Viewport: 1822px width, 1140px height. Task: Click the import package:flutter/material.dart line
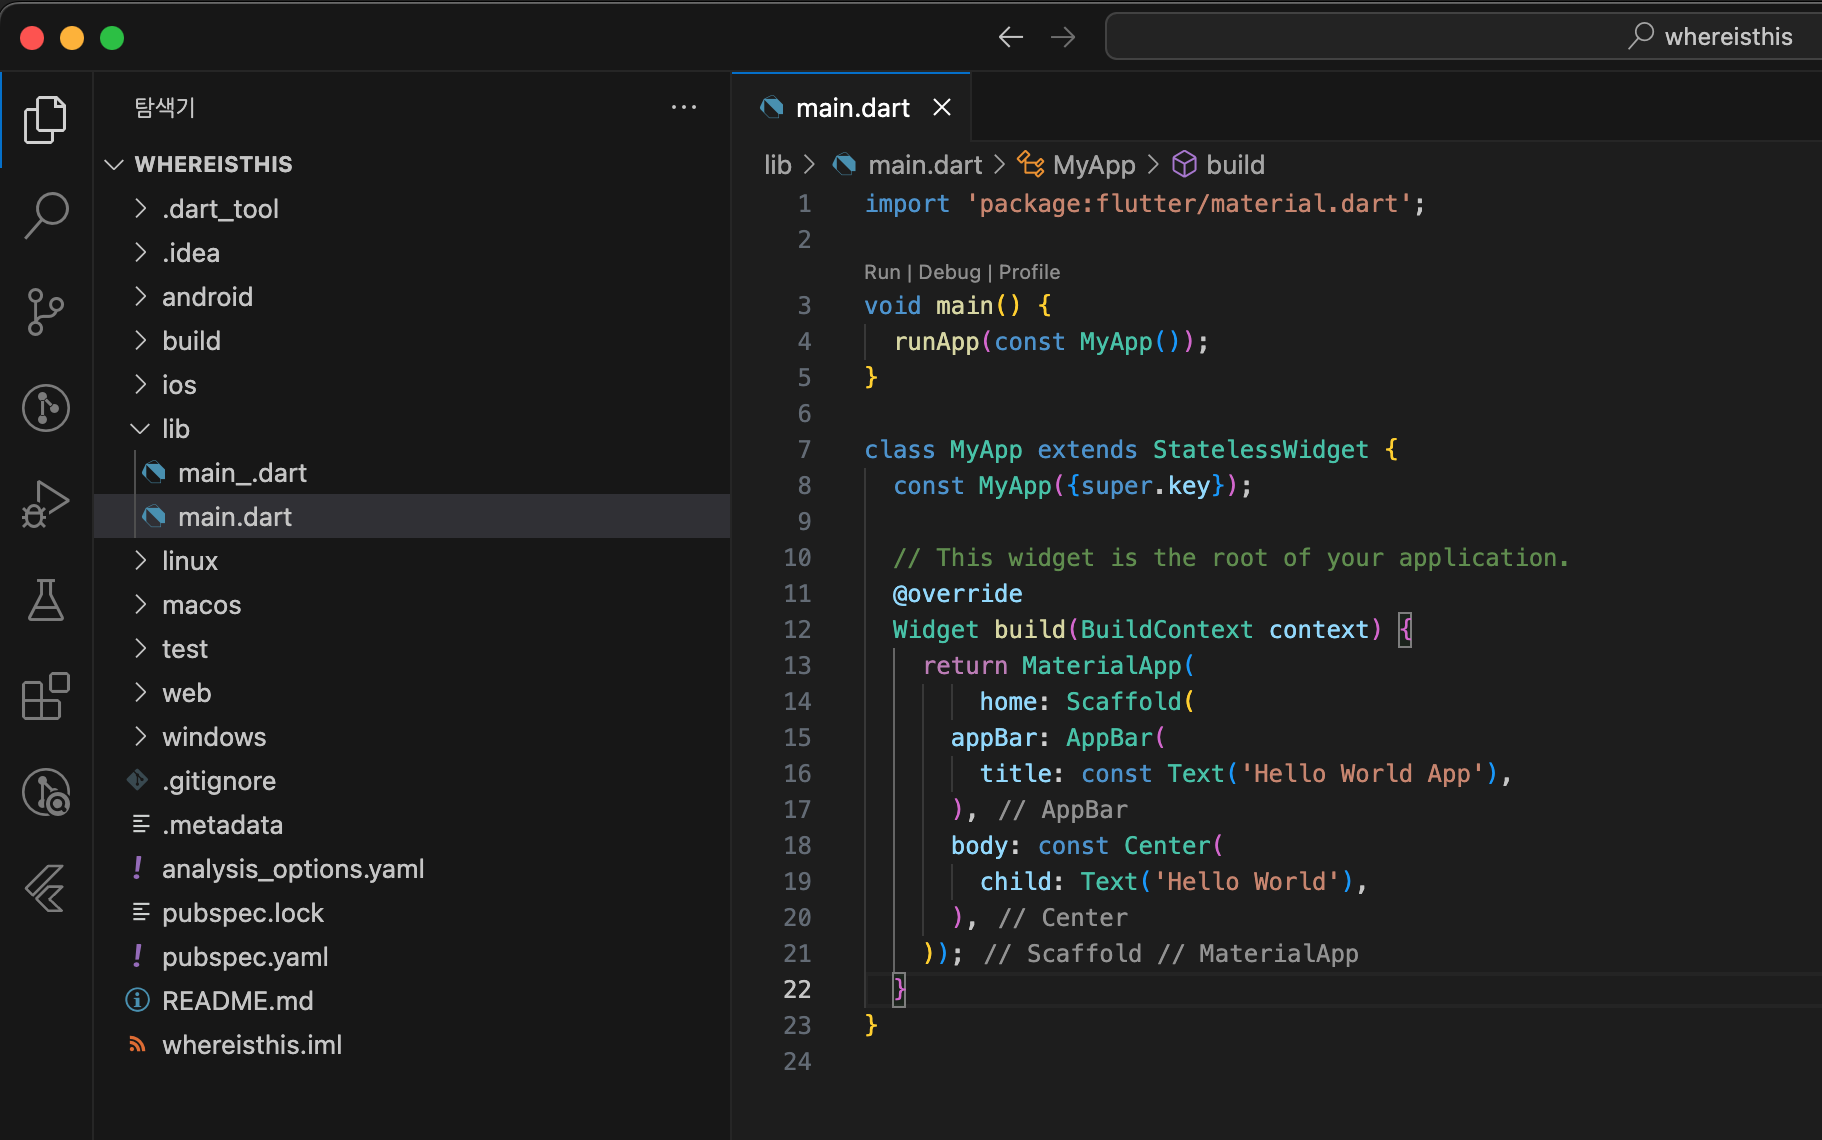tap(1145, 203)
